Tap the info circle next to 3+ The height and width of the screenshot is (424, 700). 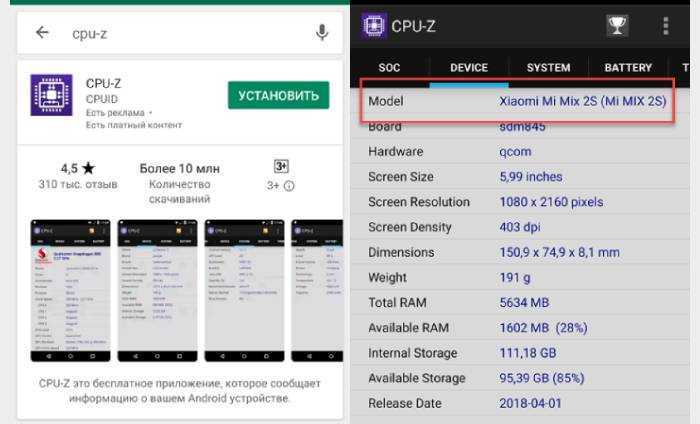click(x=289, y=186)
